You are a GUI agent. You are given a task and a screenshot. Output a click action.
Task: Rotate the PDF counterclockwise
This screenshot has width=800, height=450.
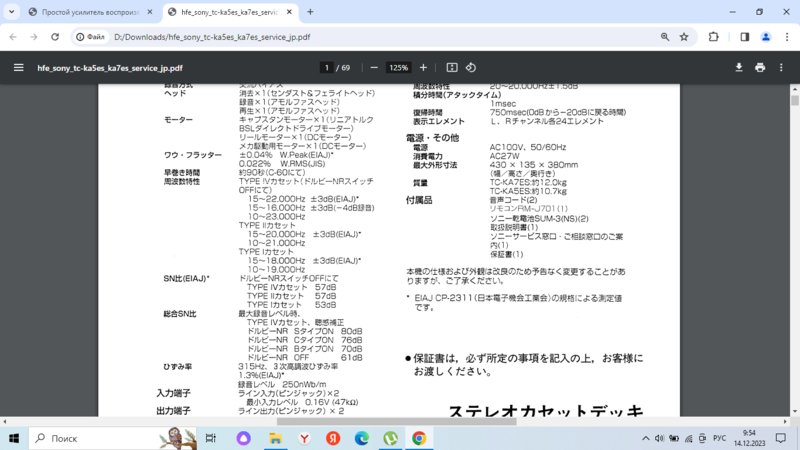[471, 67]
